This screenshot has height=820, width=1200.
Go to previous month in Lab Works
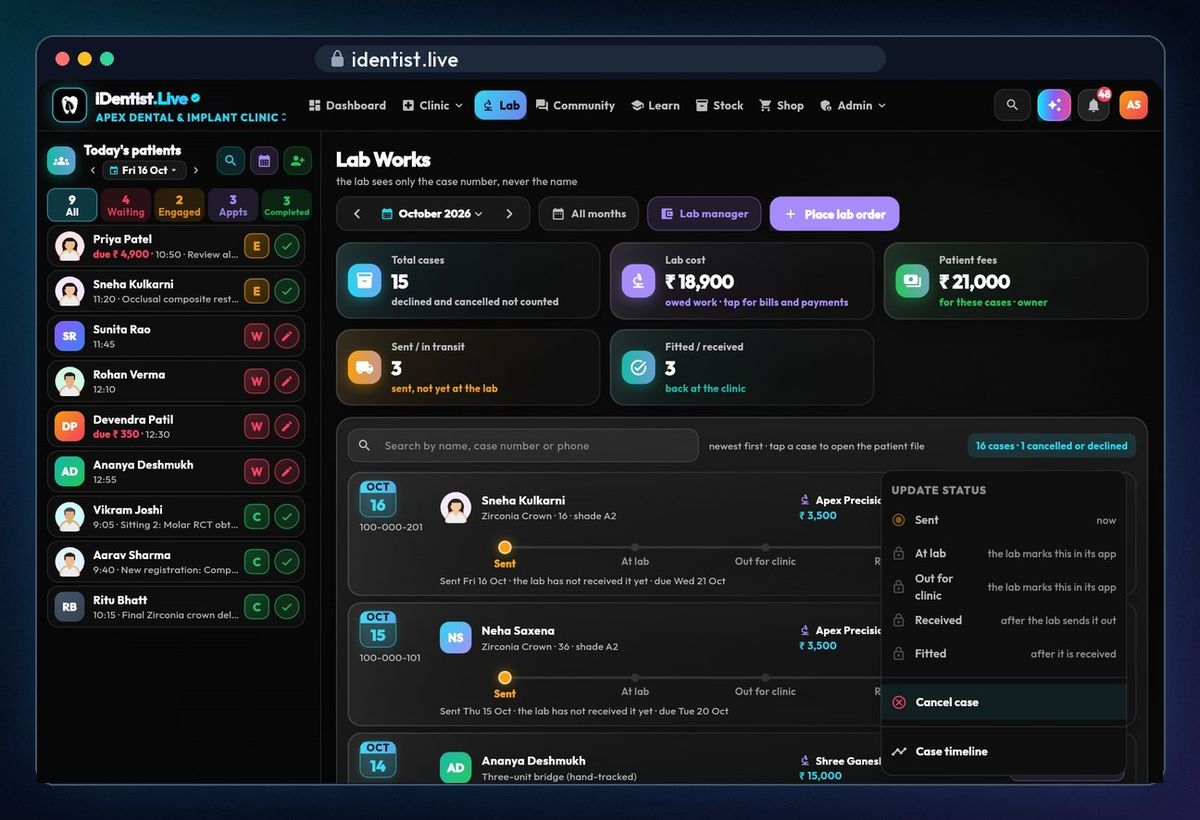pyautogui.click(x=357, y=214)
